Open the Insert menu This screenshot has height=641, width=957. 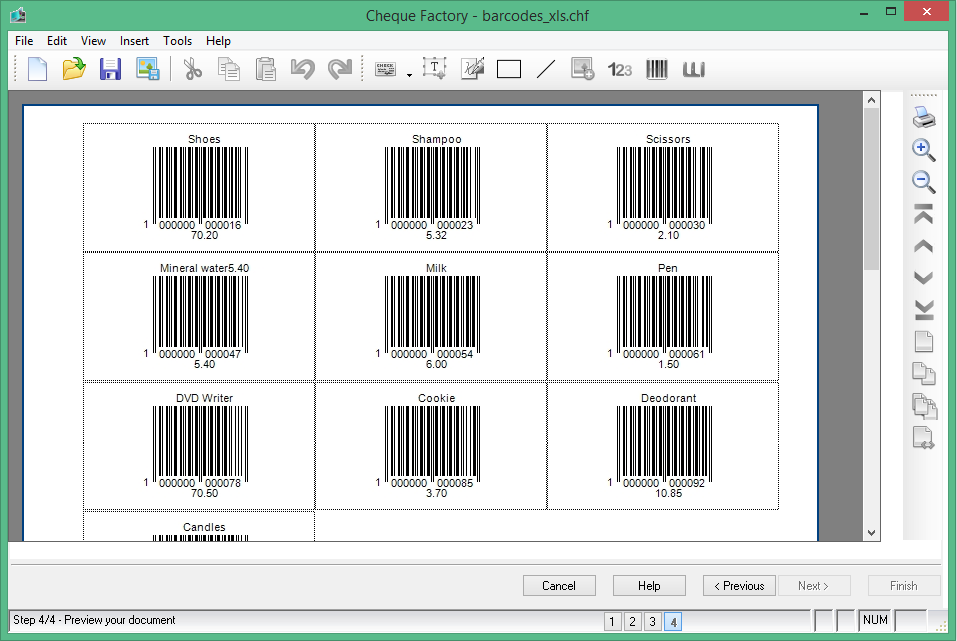coord(134,41)
